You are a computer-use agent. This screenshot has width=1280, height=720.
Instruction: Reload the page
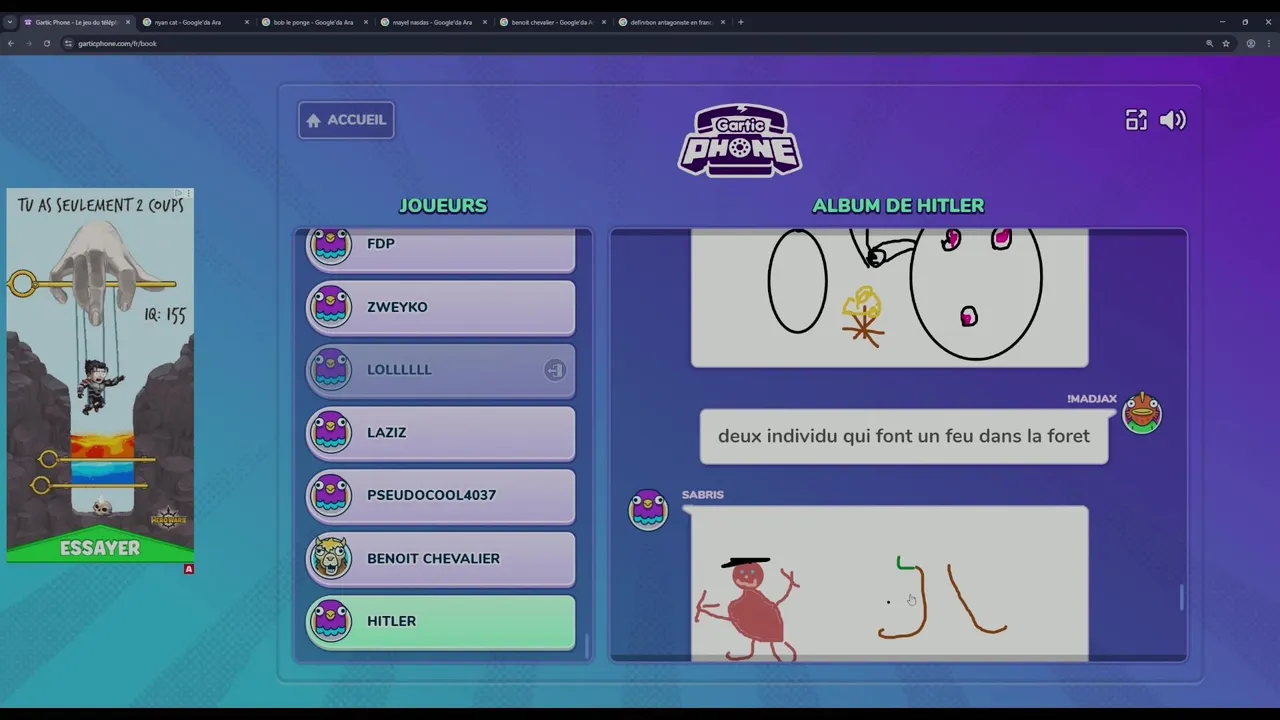point(47,43)
